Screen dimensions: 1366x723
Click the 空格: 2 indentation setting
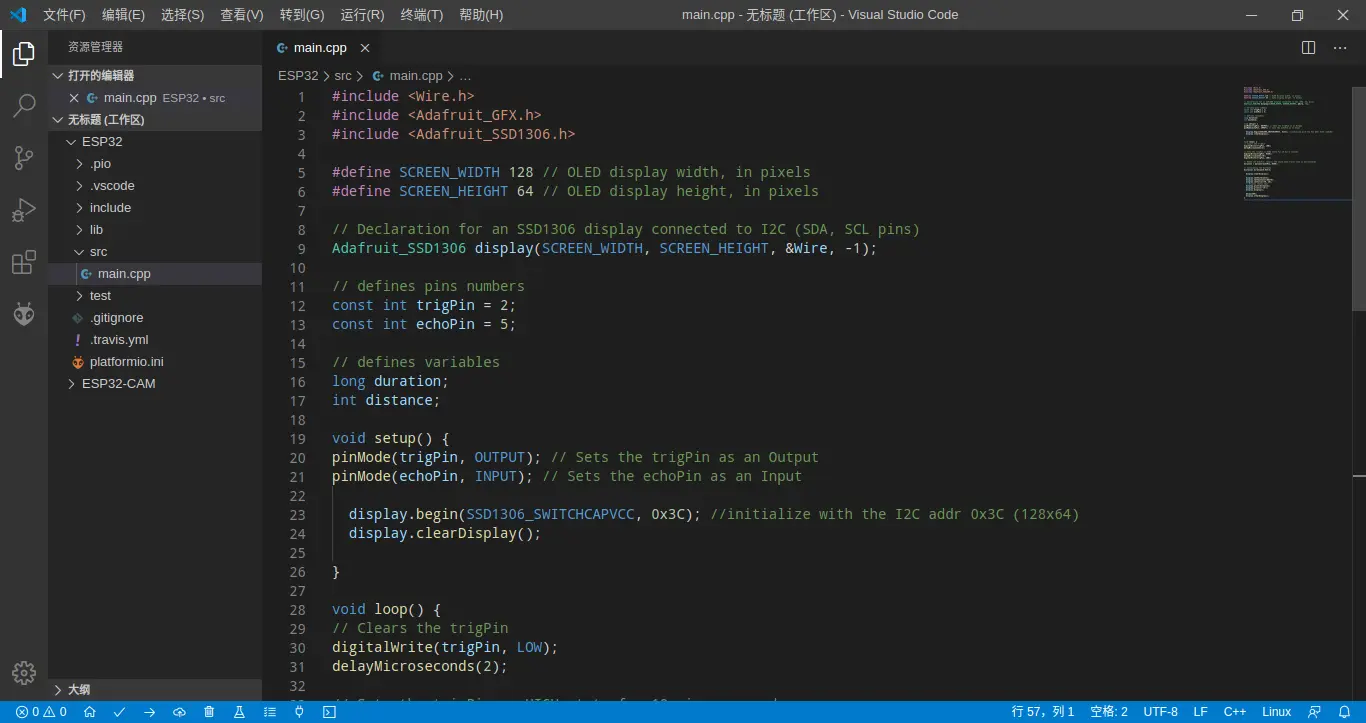coord(1109,712)
